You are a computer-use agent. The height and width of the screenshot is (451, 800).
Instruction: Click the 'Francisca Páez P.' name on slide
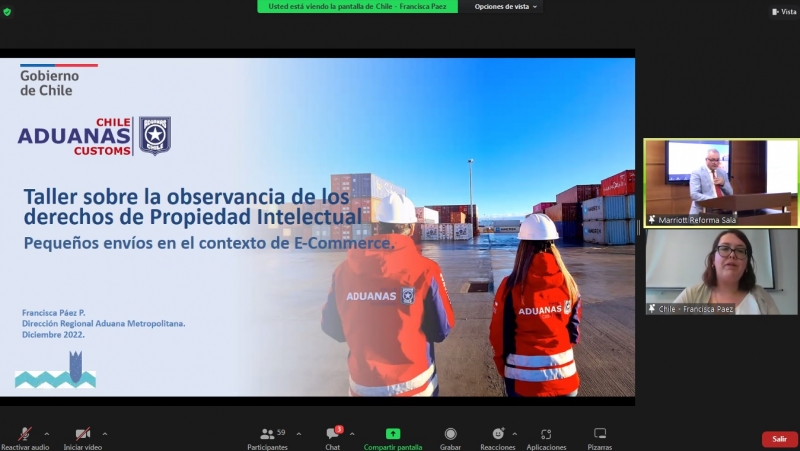coord(54,312)
